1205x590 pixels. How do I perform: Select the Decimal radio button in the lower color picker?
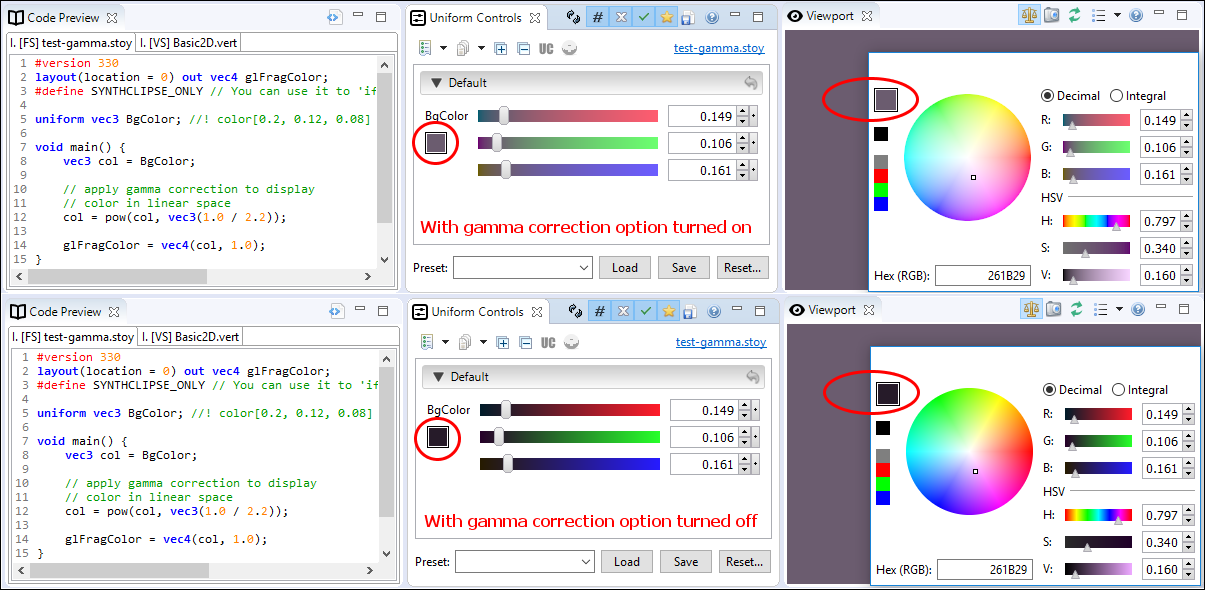(1050, 390)
